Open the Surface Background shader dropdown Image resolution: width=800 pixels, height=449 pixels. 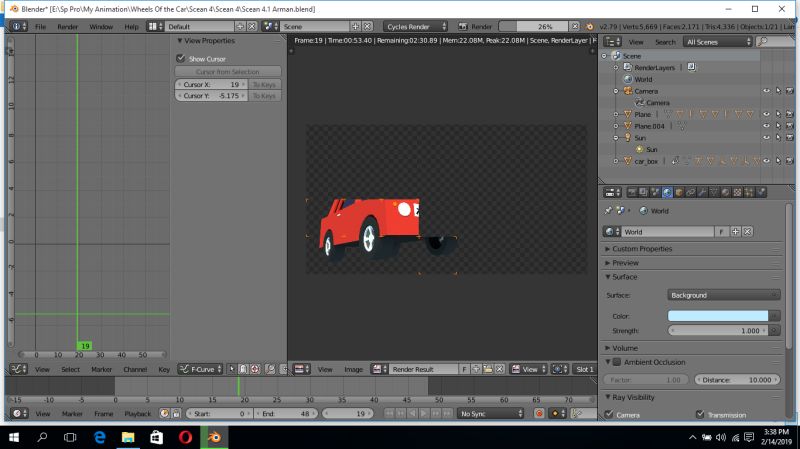coord(724,295)
